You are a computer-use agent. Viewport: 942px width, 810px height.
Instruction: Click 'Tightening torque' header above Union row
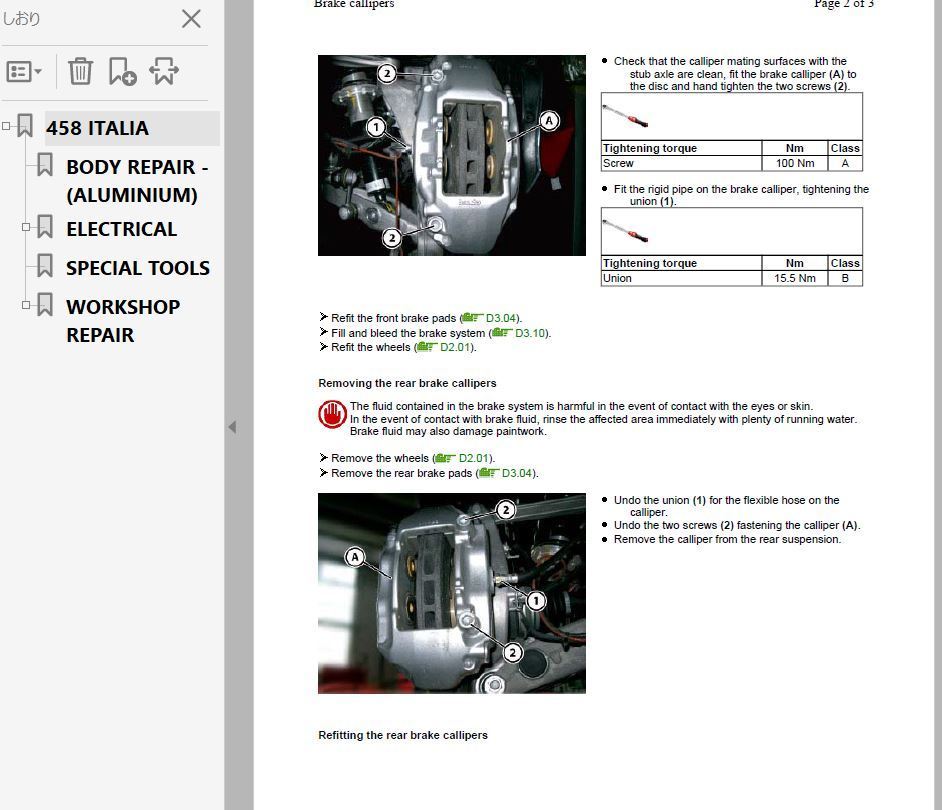[650, 263]
